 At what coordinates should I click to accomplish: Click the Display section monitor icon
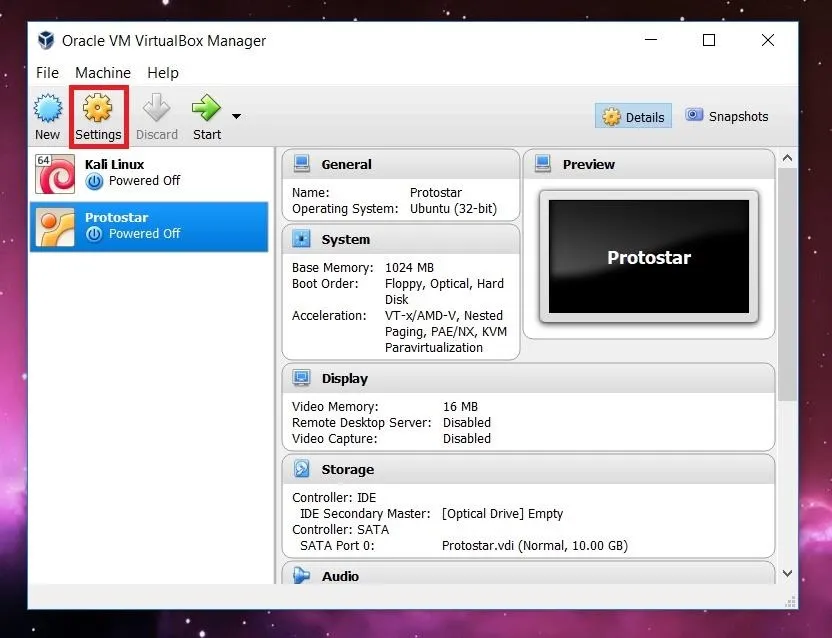tap(301, 379)
